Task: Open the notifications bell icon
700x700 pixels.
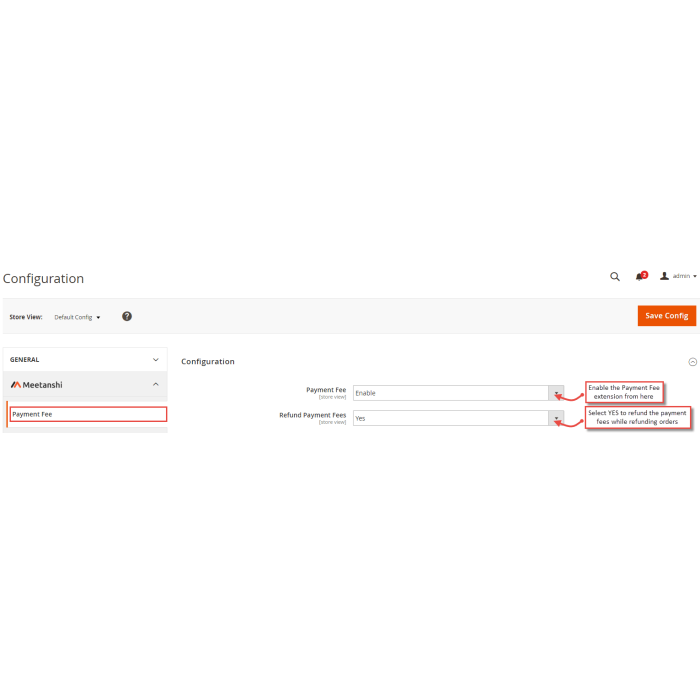Action: point(639,277)
